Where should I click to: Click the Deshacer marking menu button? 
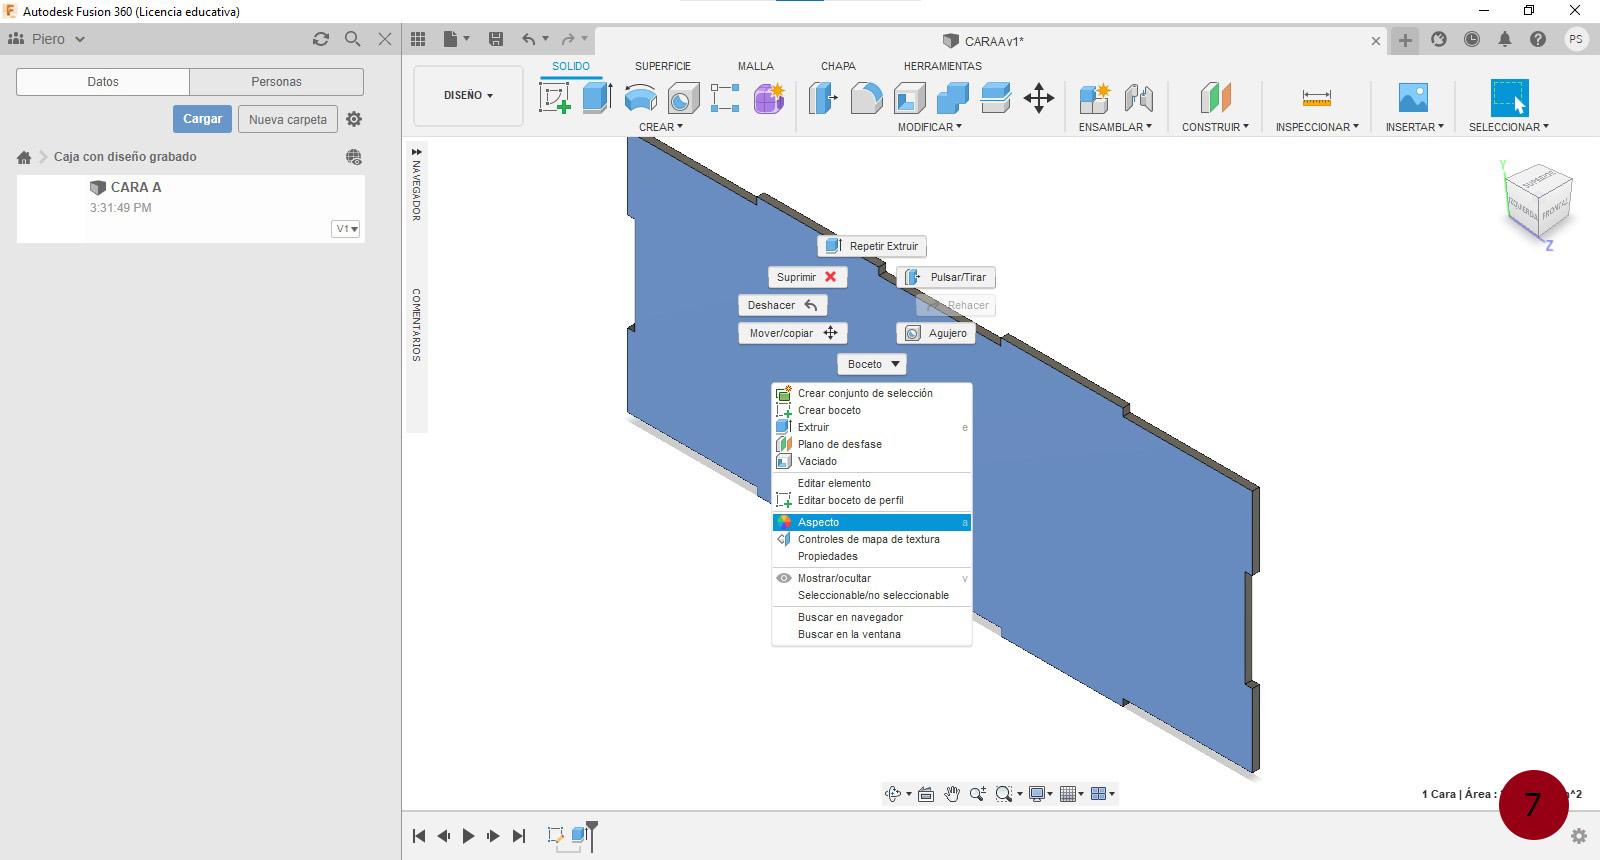pyautogui.click(x=783, y=305)
